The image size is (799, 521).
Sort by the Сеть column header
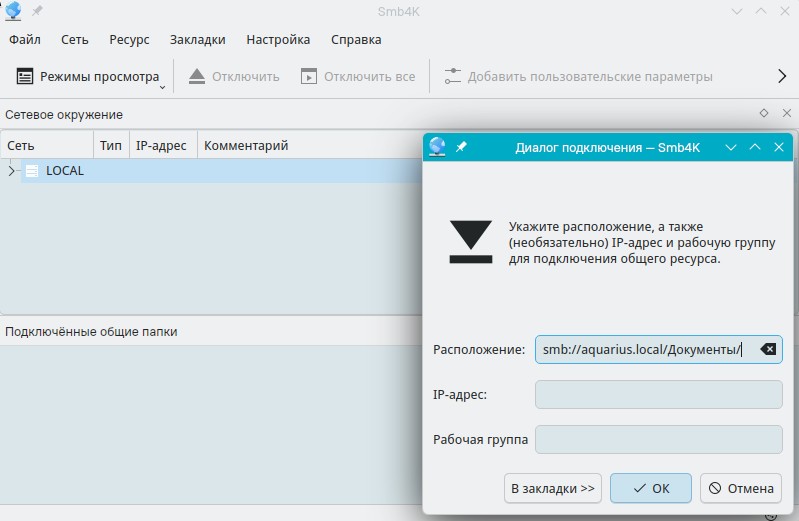(47, 146)
